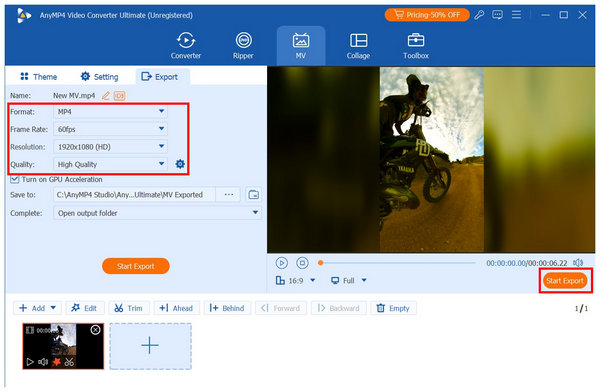Open quality custom settings gear icon

tap(180, 164)
